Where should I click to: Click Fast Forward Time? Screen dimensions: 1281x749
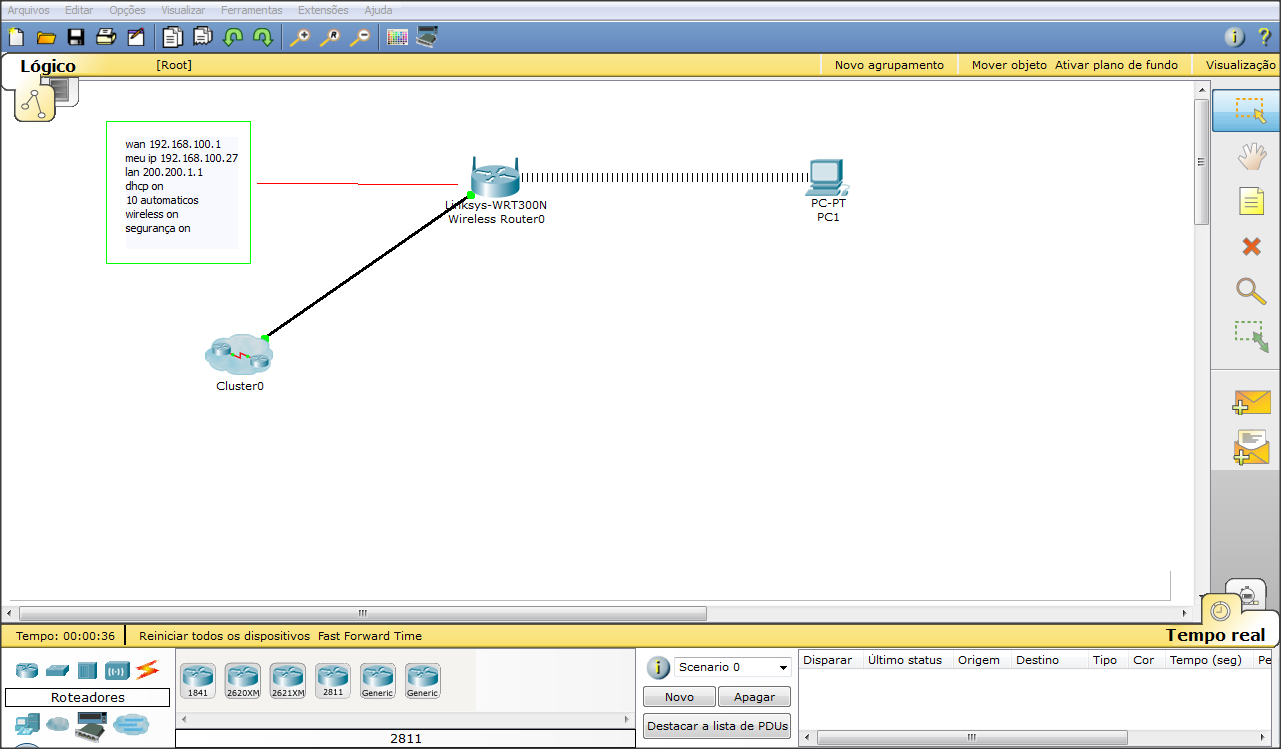[370, 636]
